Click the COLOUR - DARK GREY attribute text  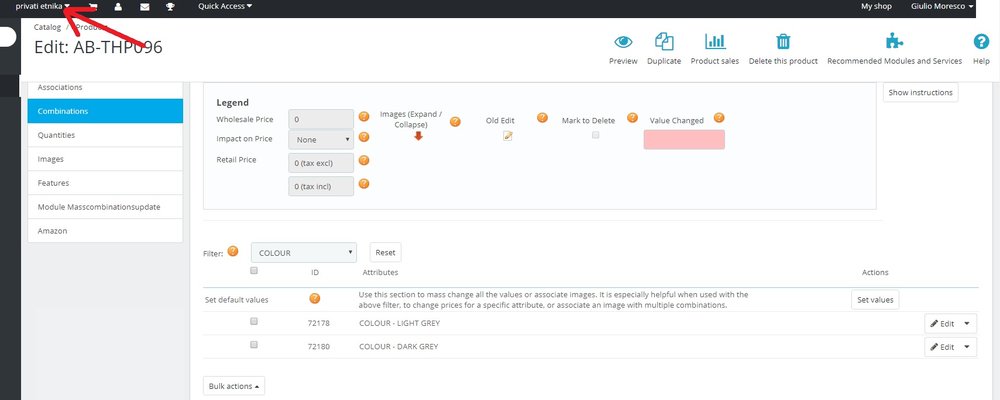click(399, 346)
